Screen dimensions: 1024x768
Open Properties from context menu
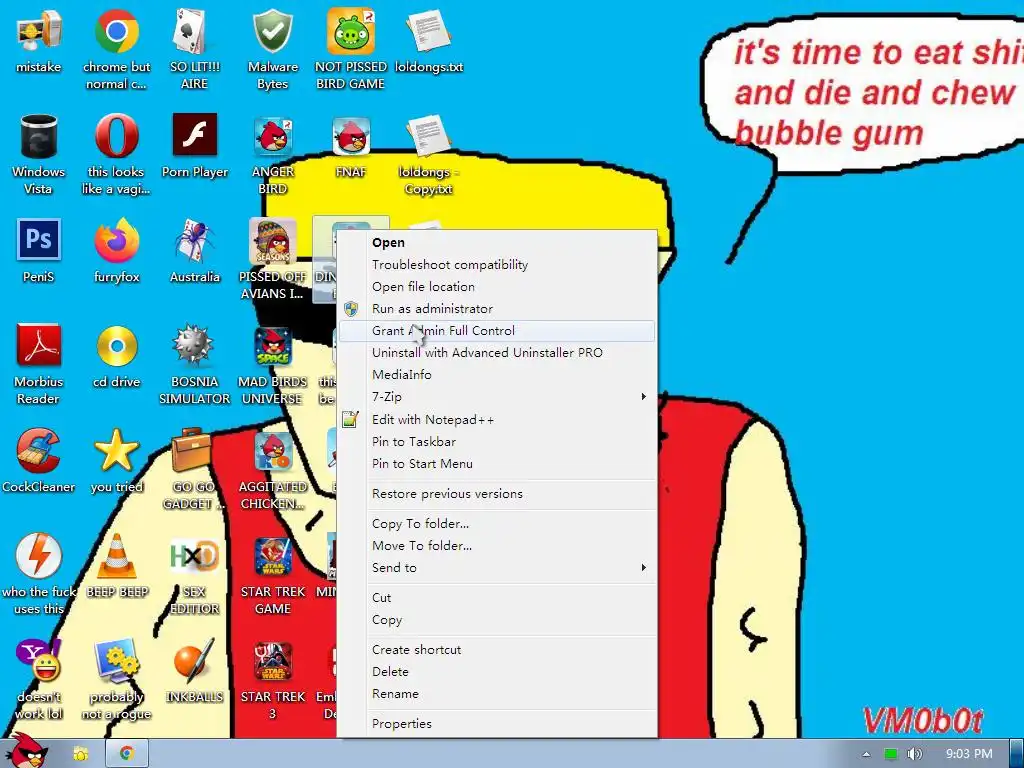pos(497,724)
